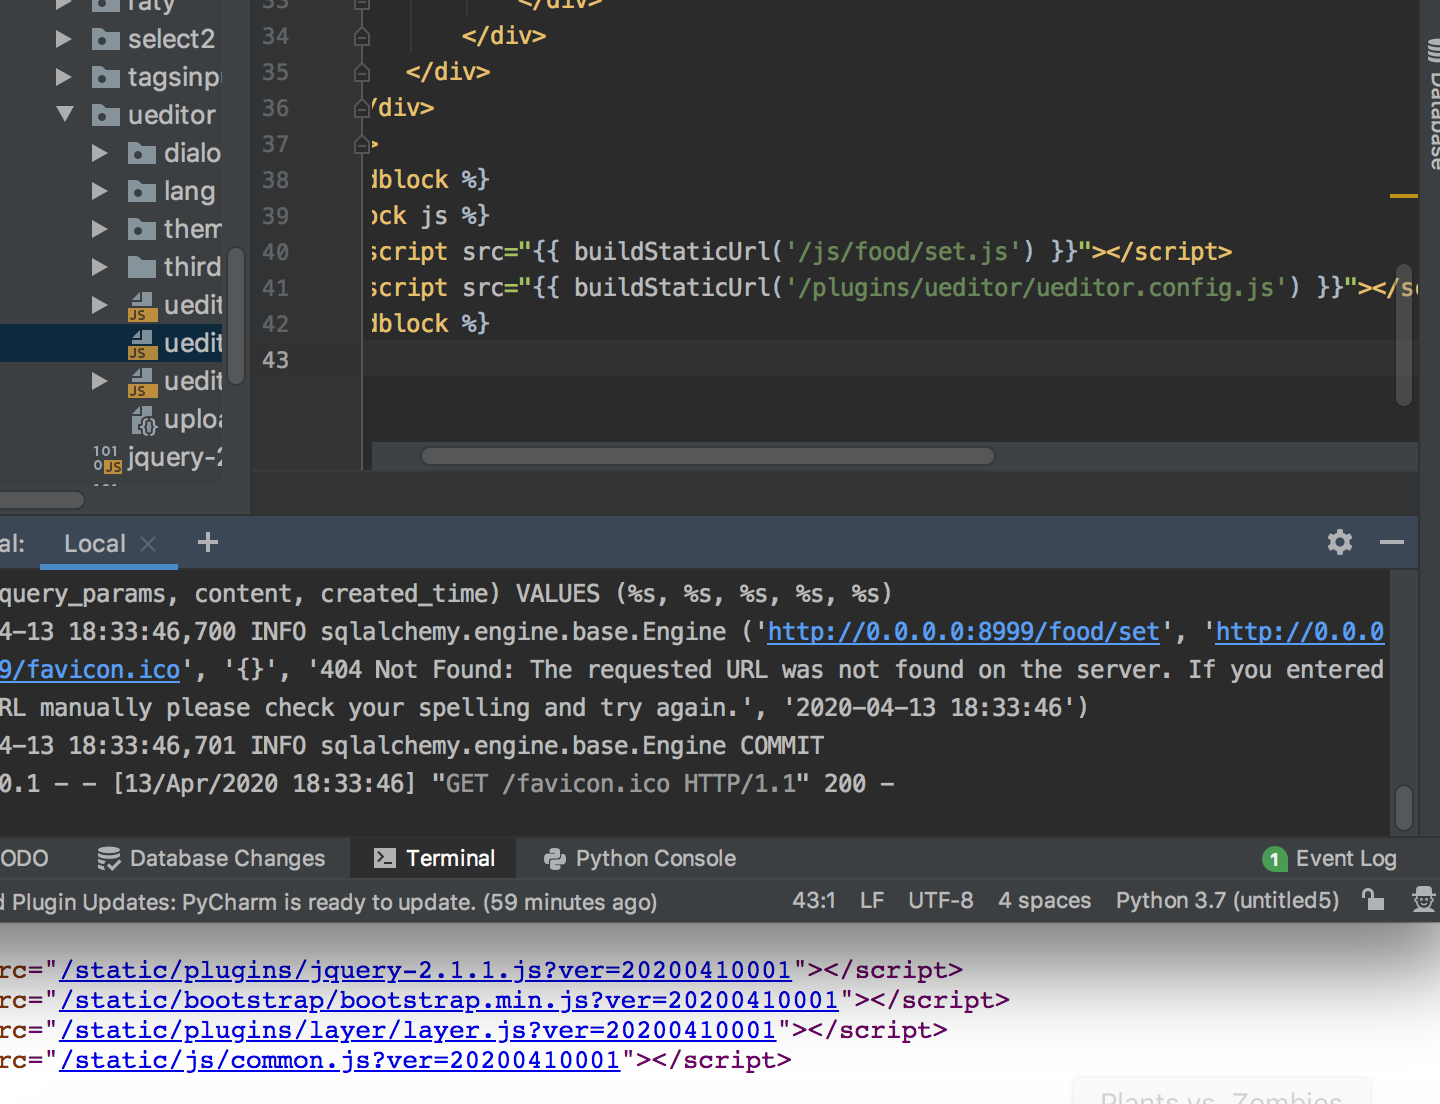Open the uploa file in the project tree

176,419
